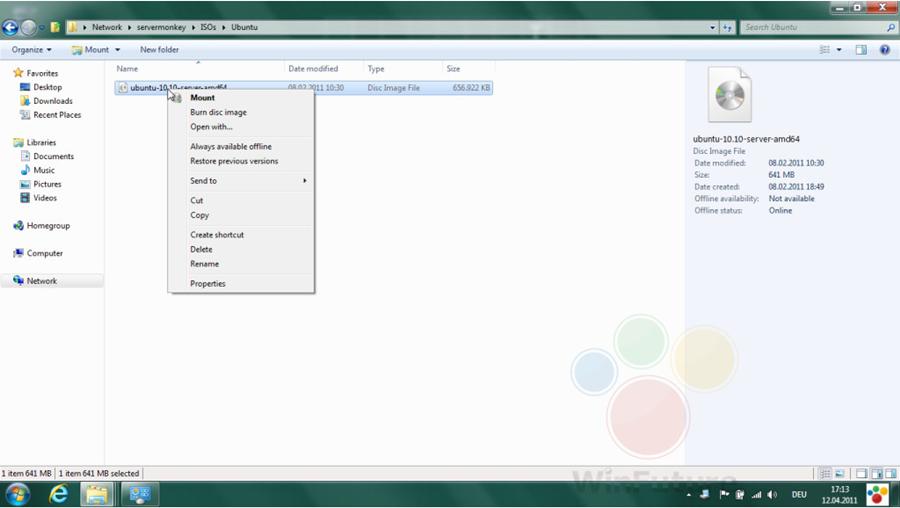Click the DEU language indicator

[x=799, y=494]
